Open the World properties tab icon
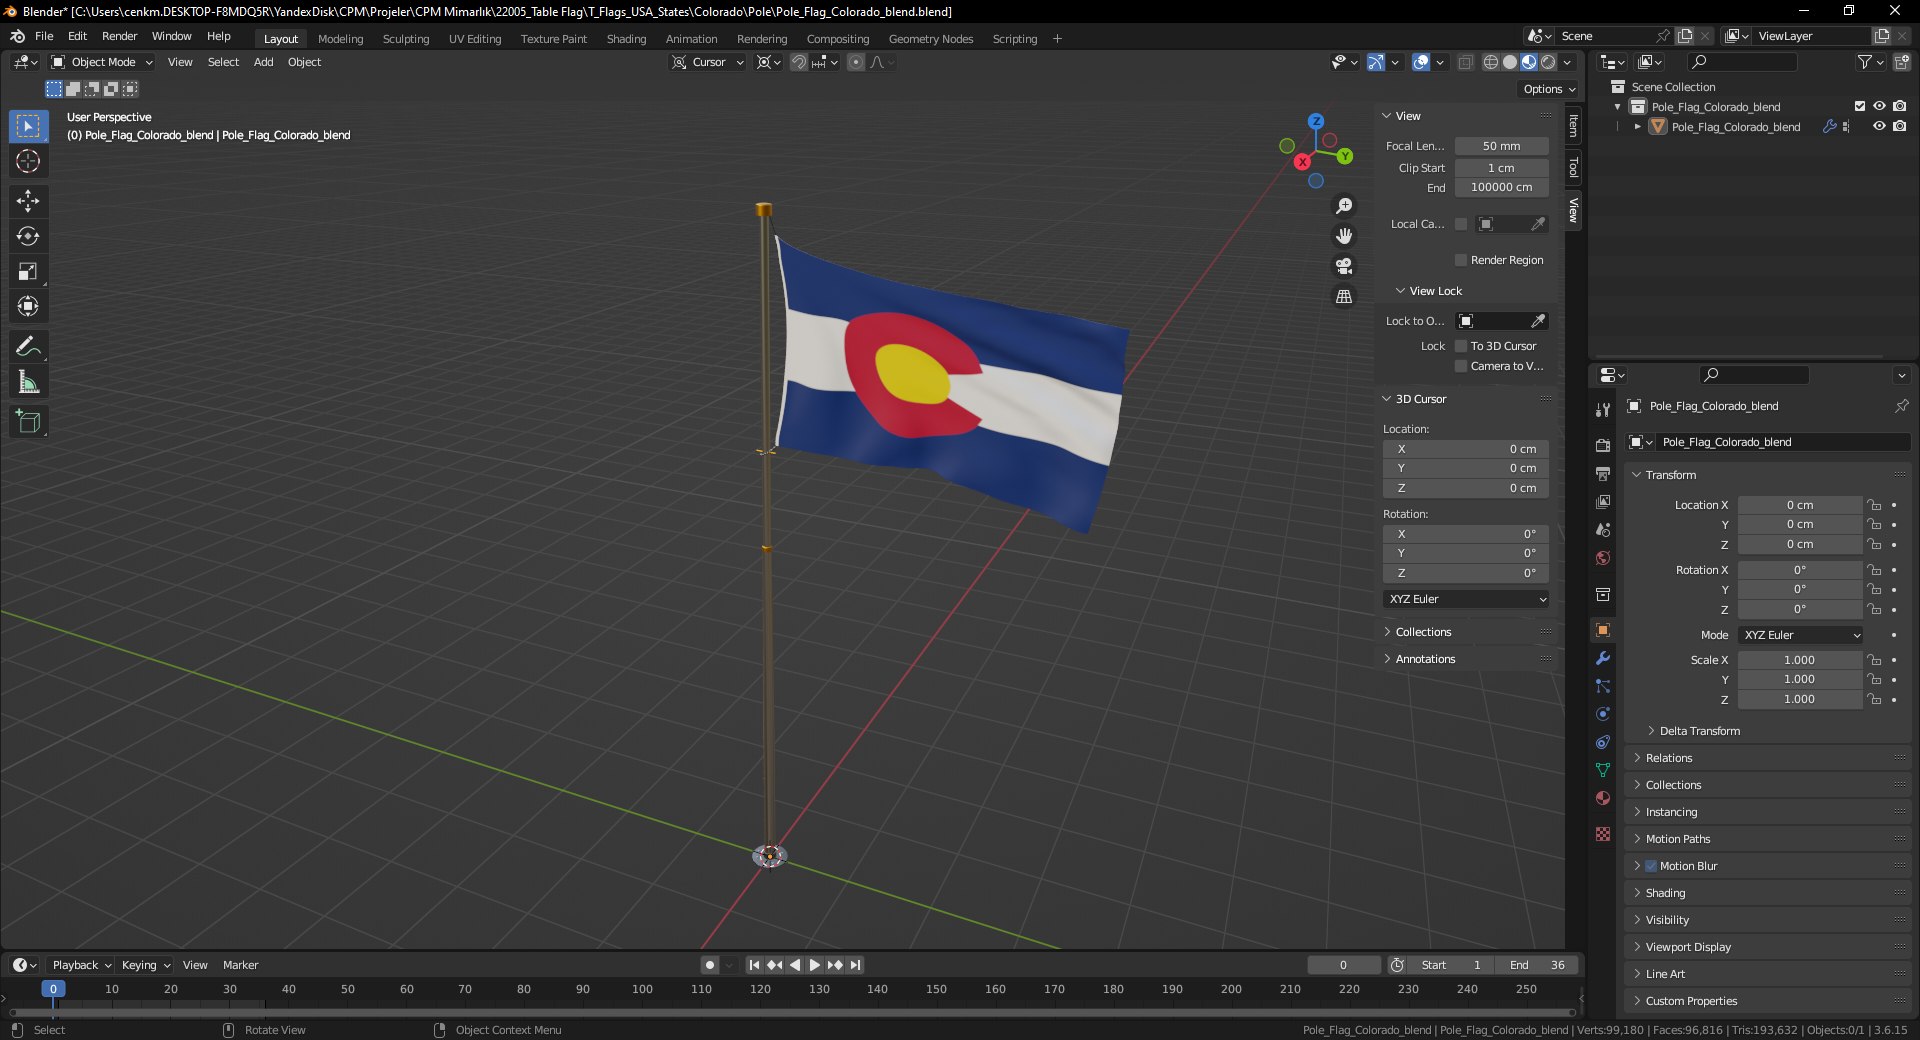Viewport: 1920px width, 1040px height. pos(1603,558)
